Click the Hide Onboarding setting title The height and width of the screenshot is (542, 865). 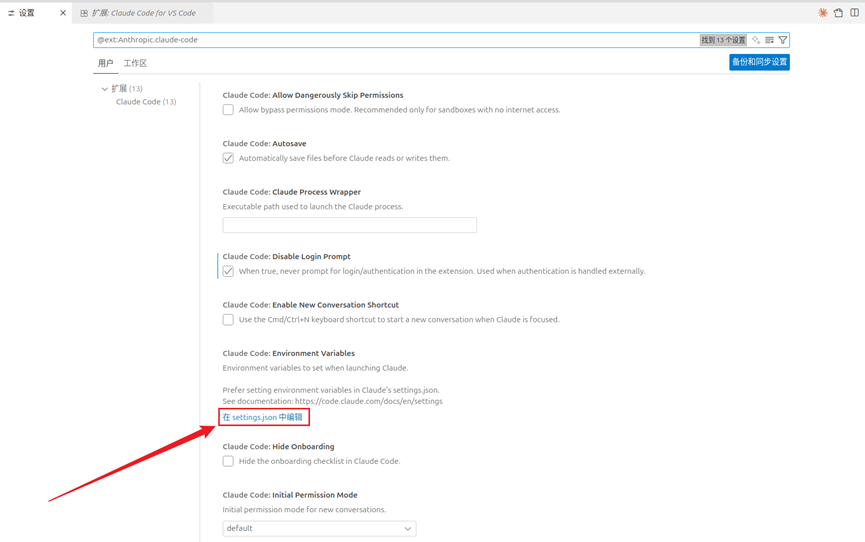tap(279, 447)
